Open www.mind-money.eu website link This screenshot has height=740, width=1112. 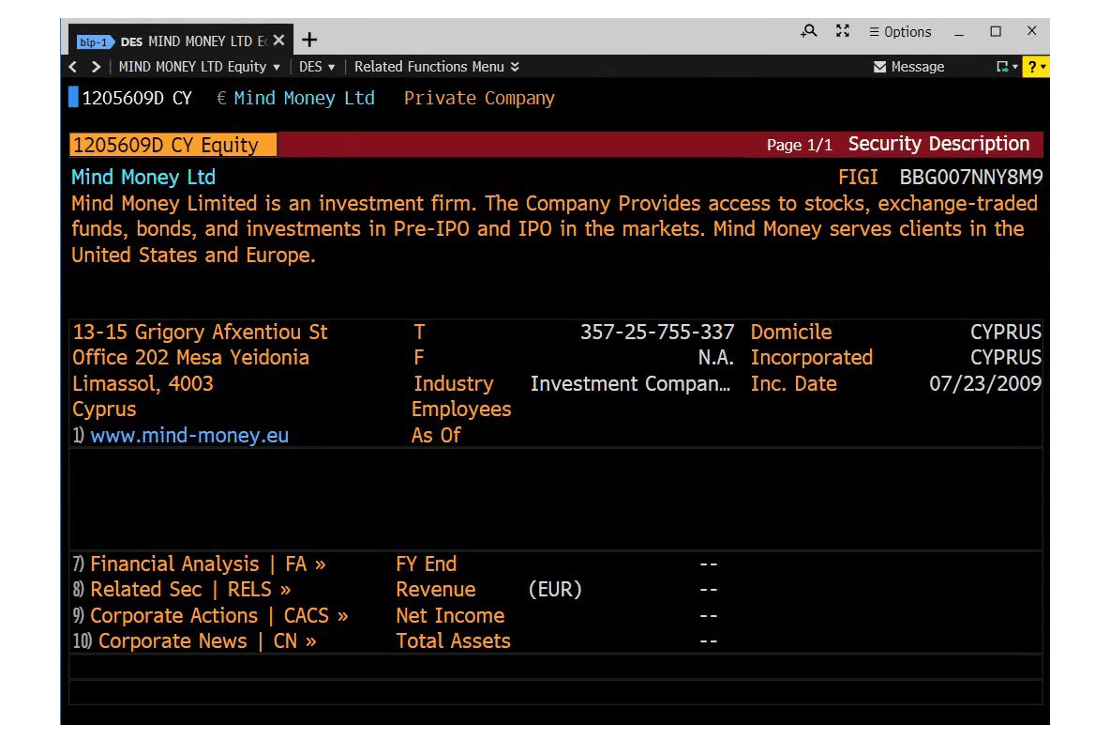click(189, 435)
